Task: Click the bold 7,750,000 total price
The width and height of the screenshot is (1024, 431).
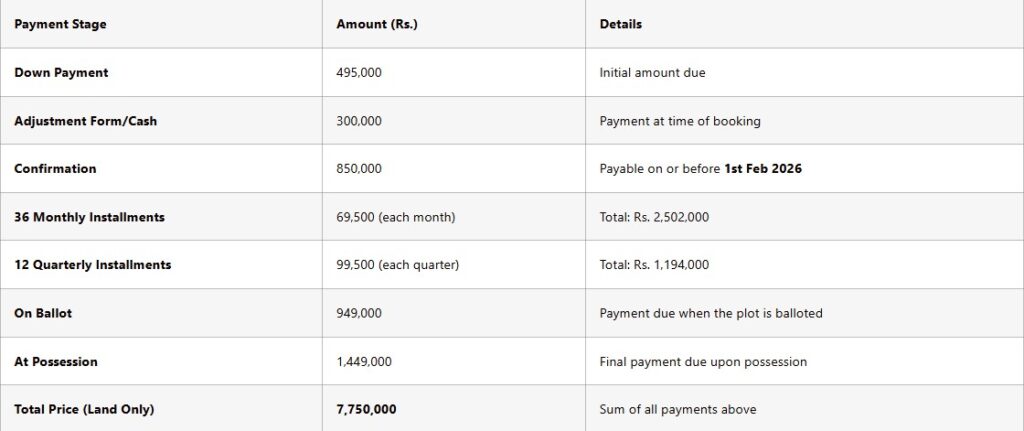Action: point(366,409)
